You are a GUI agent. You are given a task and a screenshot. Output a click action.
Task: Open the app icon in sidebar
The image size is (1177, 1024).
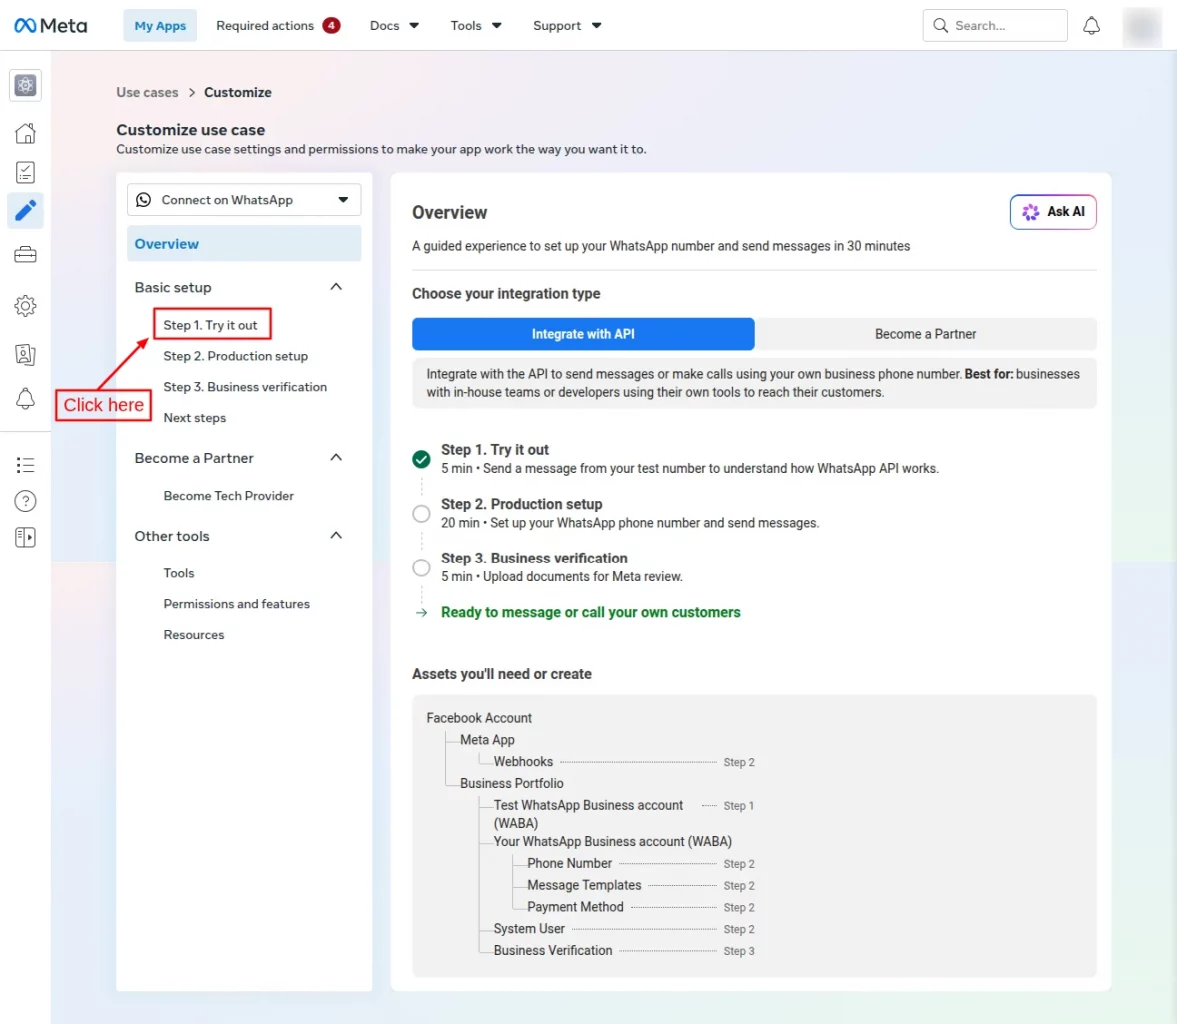pyautogui.click(x=26, y=86)
